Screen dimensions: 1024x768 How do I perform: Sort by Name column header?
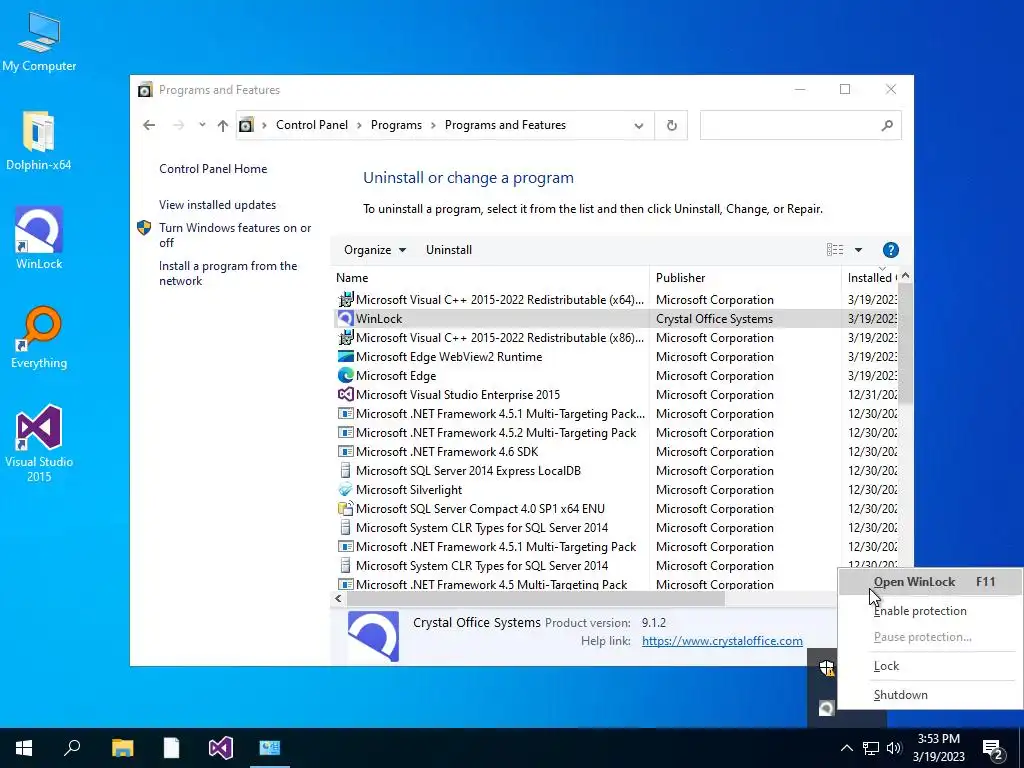tap(490, 278)
